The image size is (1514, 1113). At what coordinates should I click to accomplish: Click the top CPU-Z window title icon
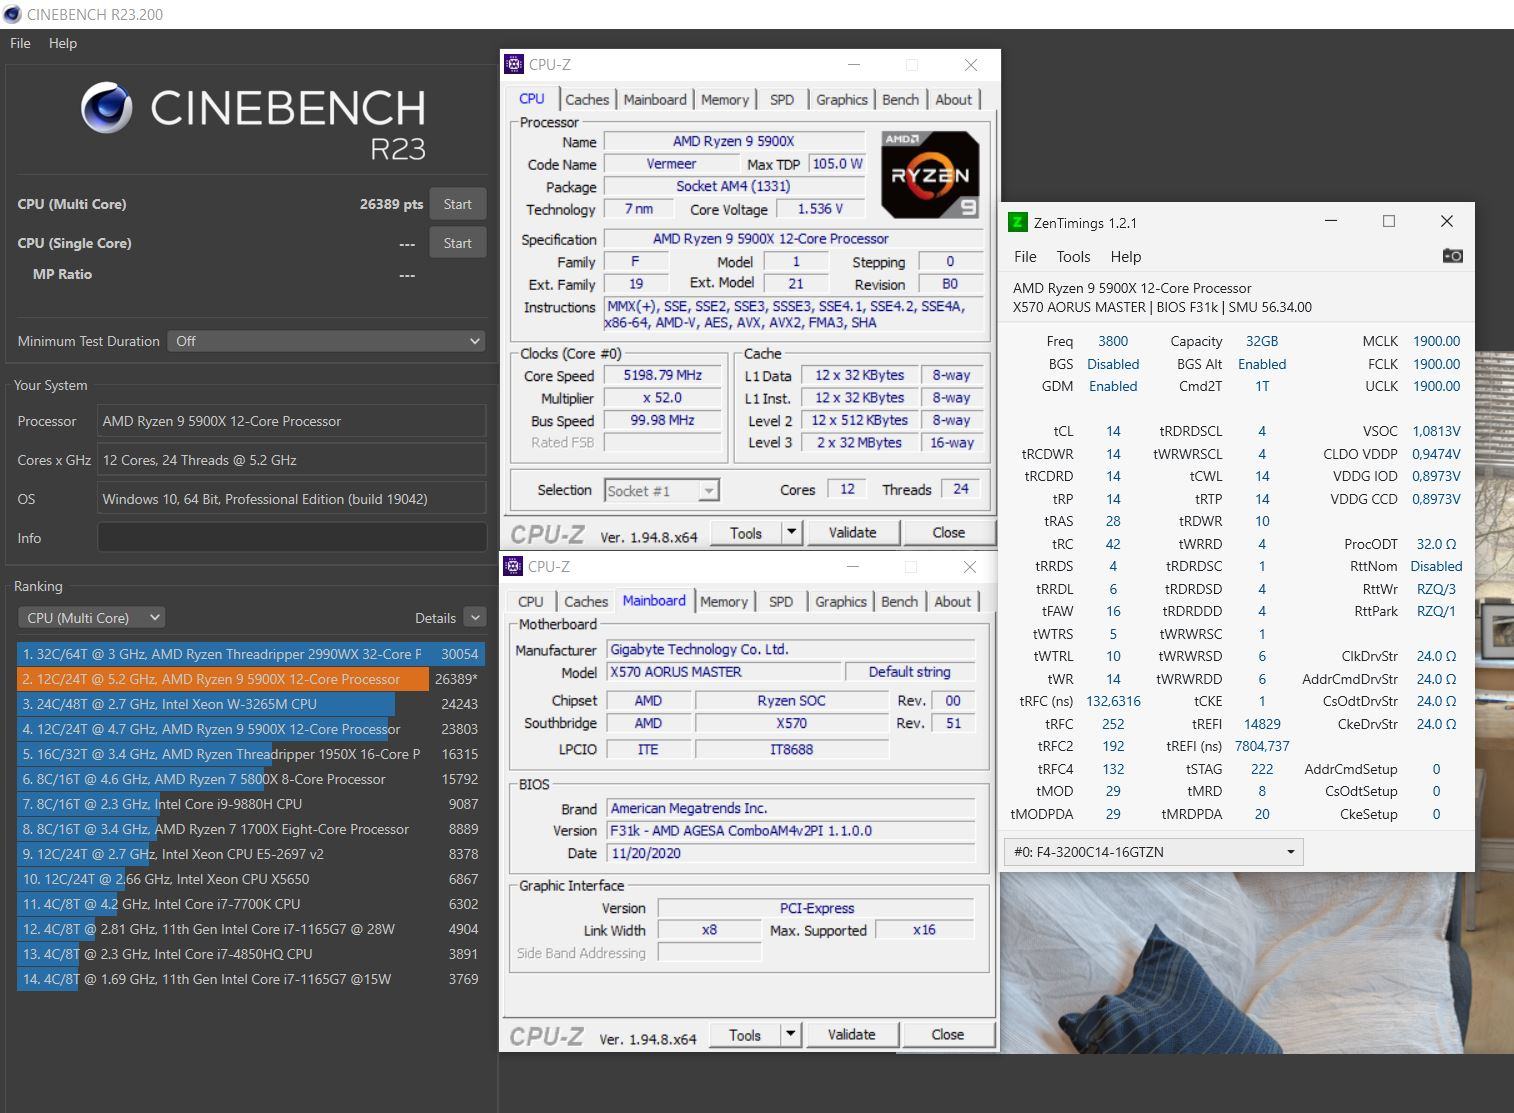[x=514, y=64]
